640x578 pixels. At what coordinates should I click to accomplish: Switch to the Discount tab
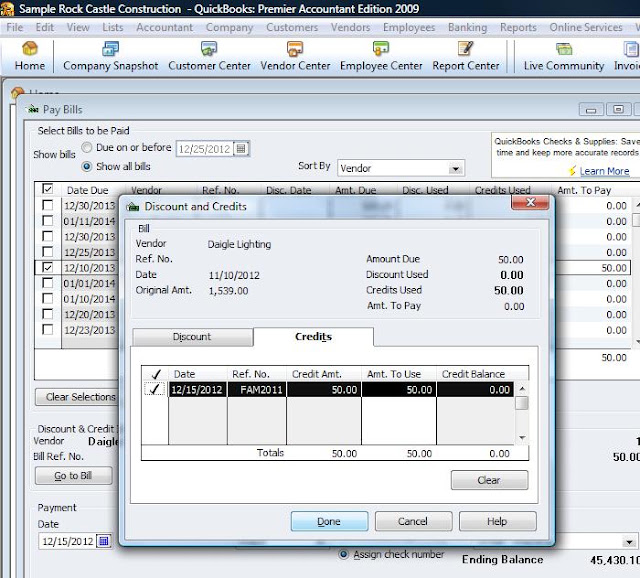pyautogui.click(x=192, y=337)
